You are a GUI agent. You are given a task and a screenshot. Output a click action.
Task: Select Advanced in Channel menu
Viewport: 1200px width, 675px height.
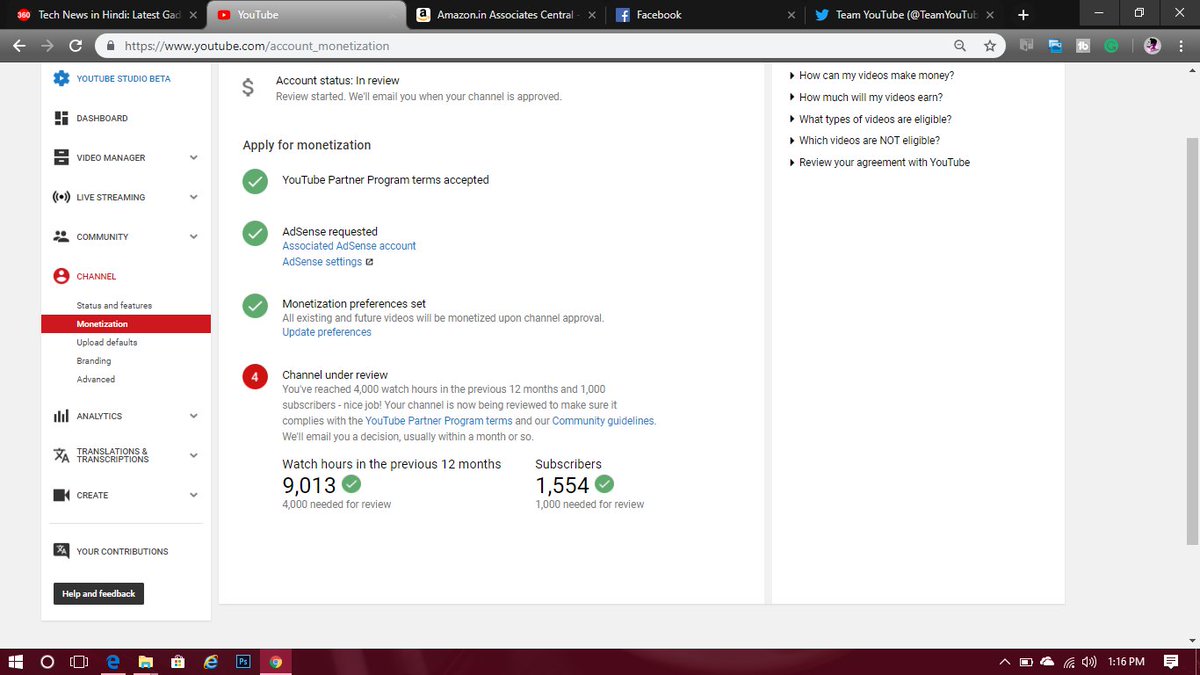point(96,379)
